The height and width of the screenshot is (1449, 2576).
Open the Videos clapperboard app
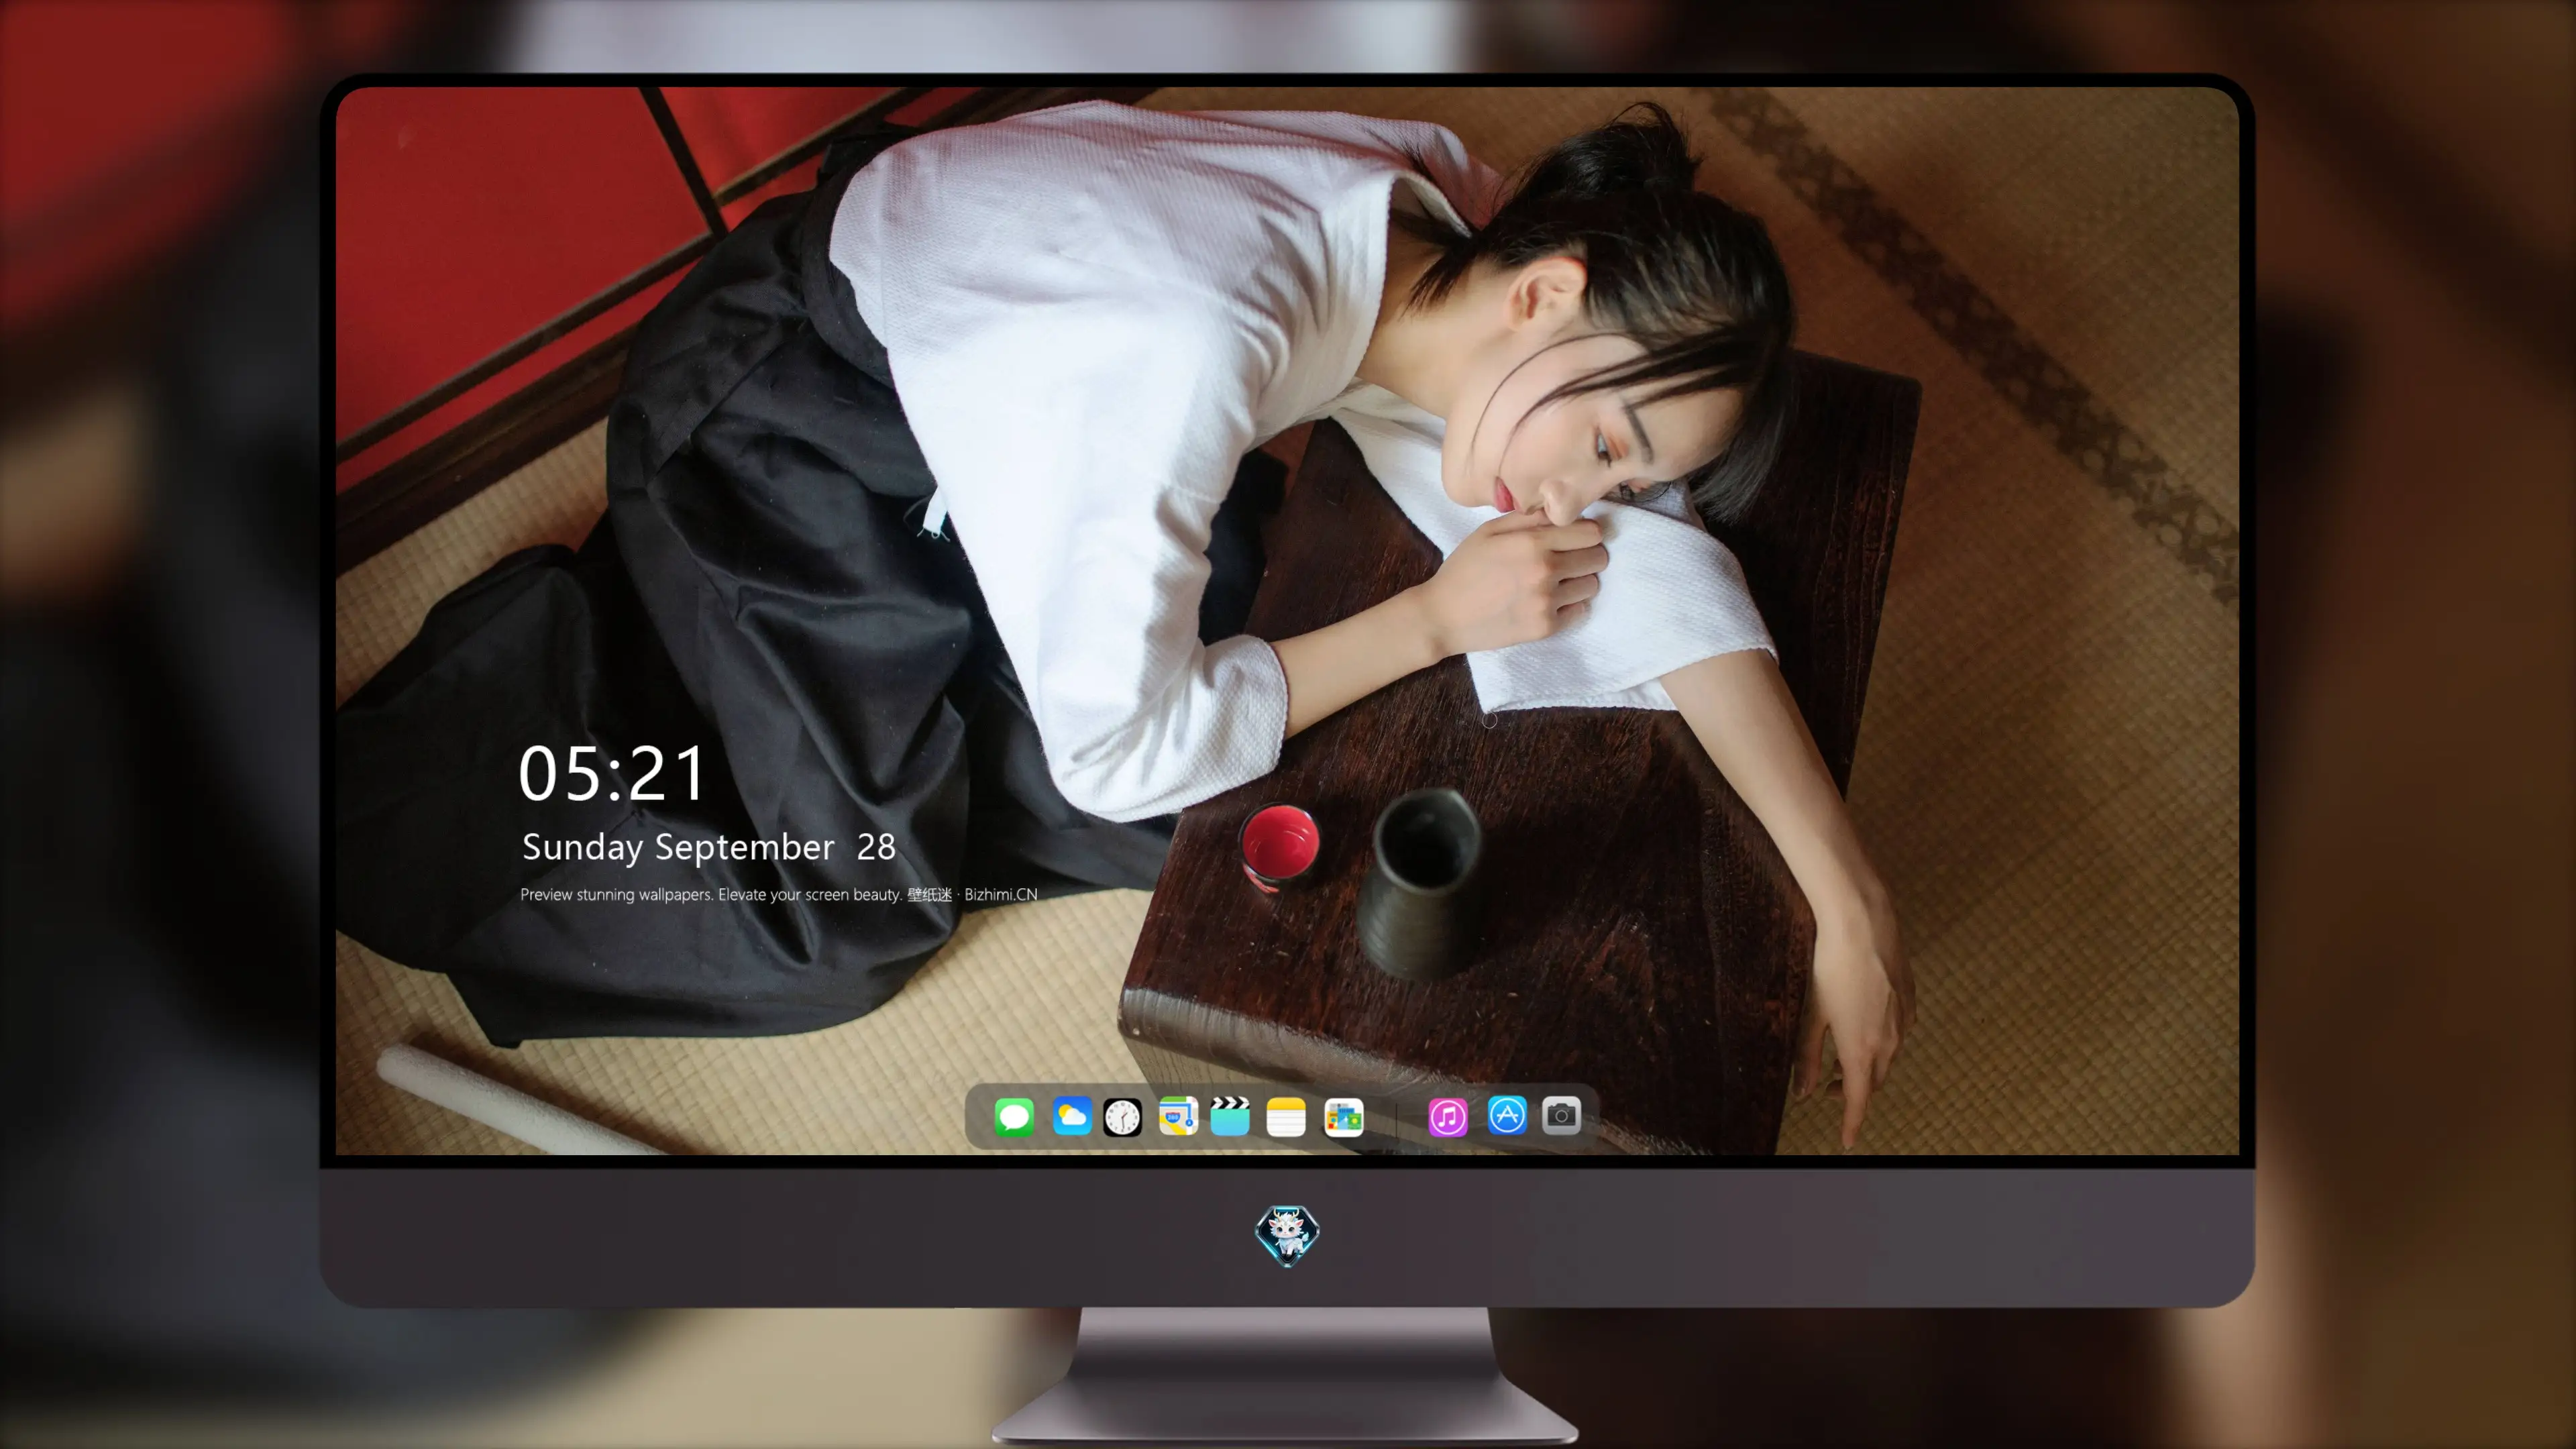[1230, 1116]
